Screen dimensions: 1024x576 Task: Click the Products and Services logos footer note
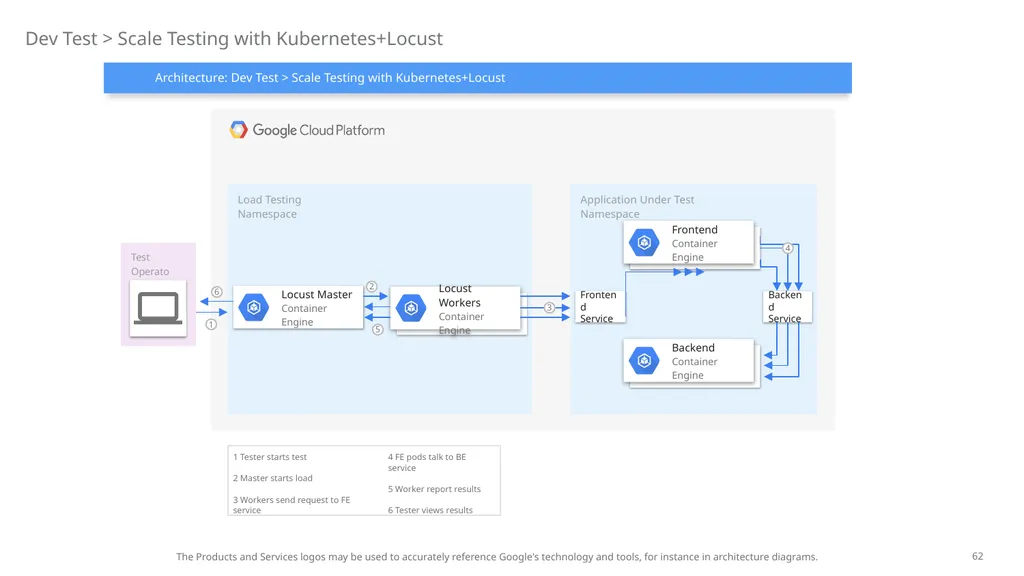pos(497,557)
